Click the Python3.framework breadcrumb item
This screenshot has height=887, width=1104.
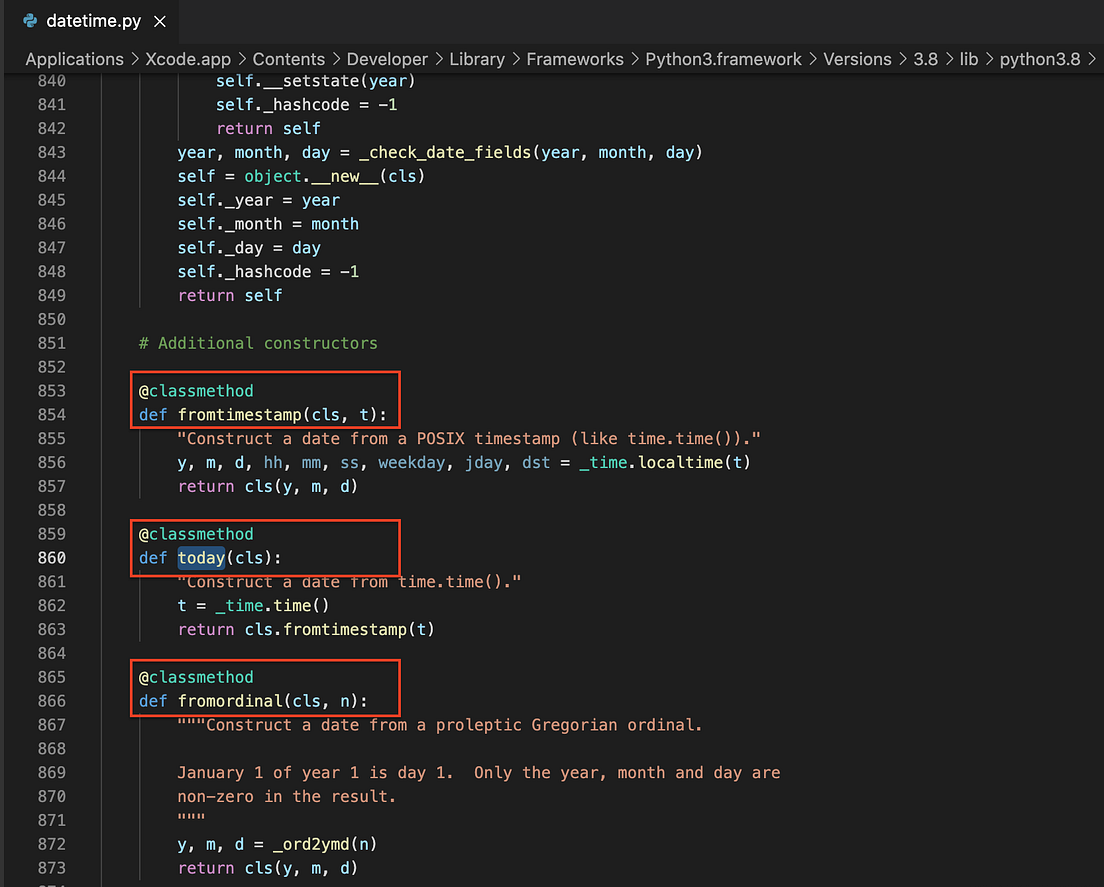(x=723, y=59)
